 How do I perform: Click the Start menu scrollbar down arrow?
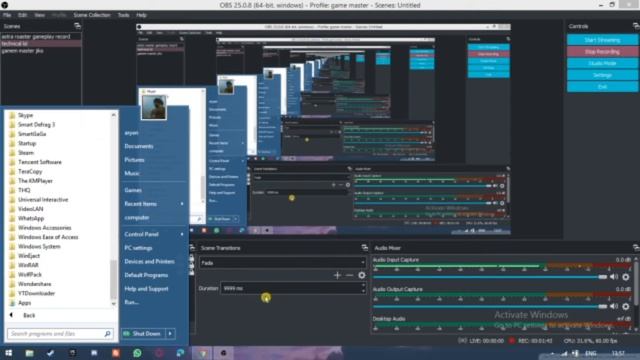(x=113, y=304)
